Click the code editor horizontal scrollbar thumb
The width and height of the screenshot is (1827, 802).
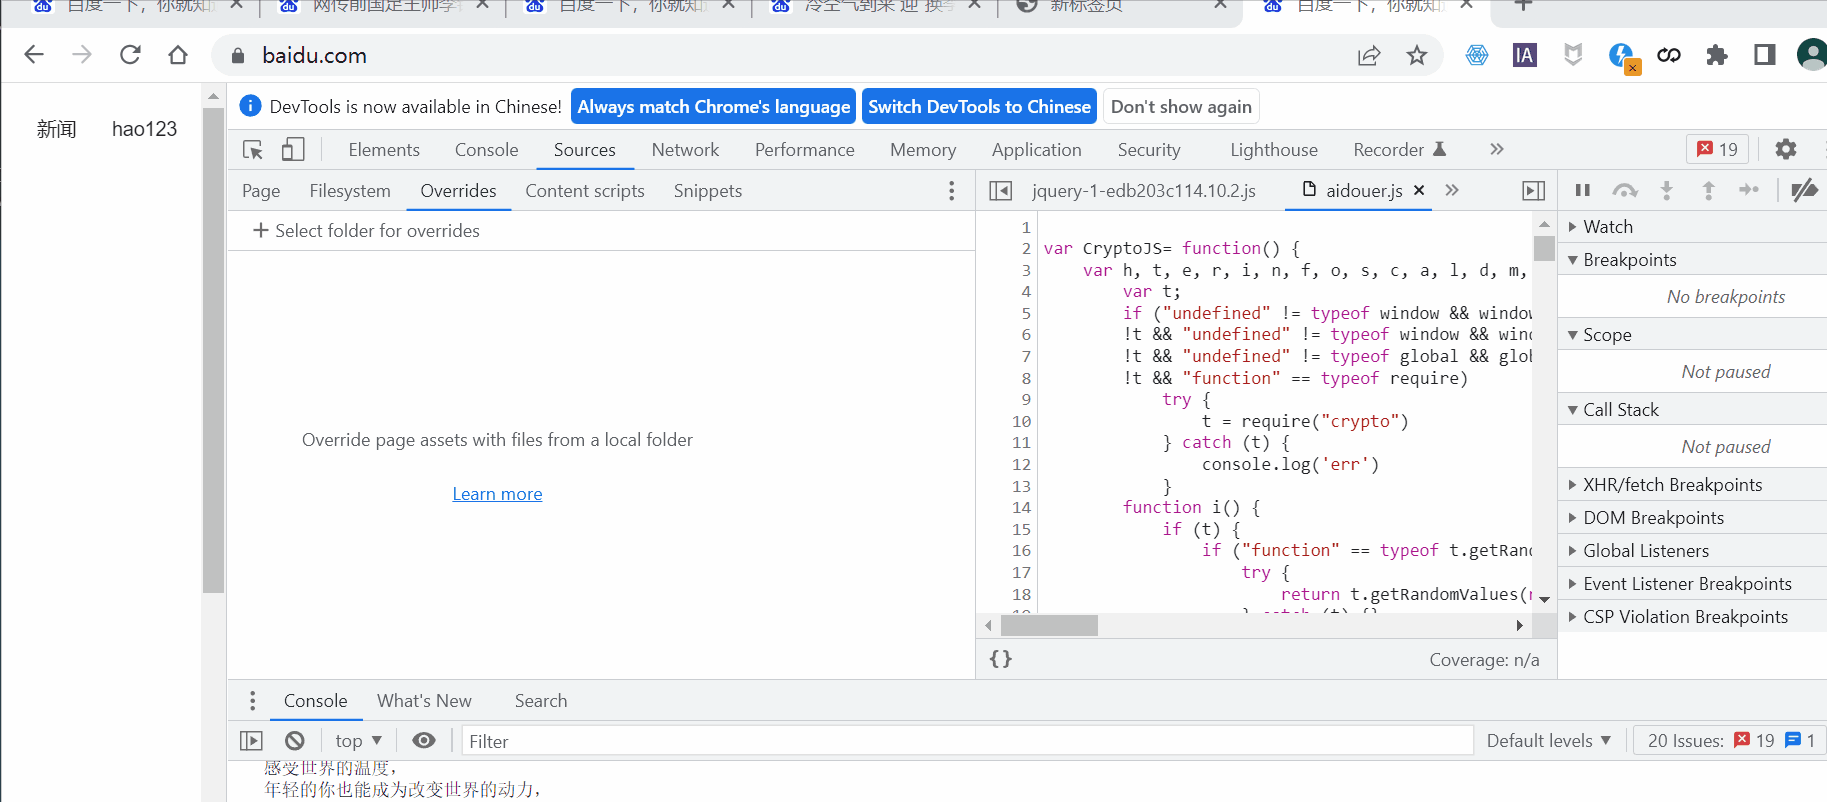[x=1049, y=626]
